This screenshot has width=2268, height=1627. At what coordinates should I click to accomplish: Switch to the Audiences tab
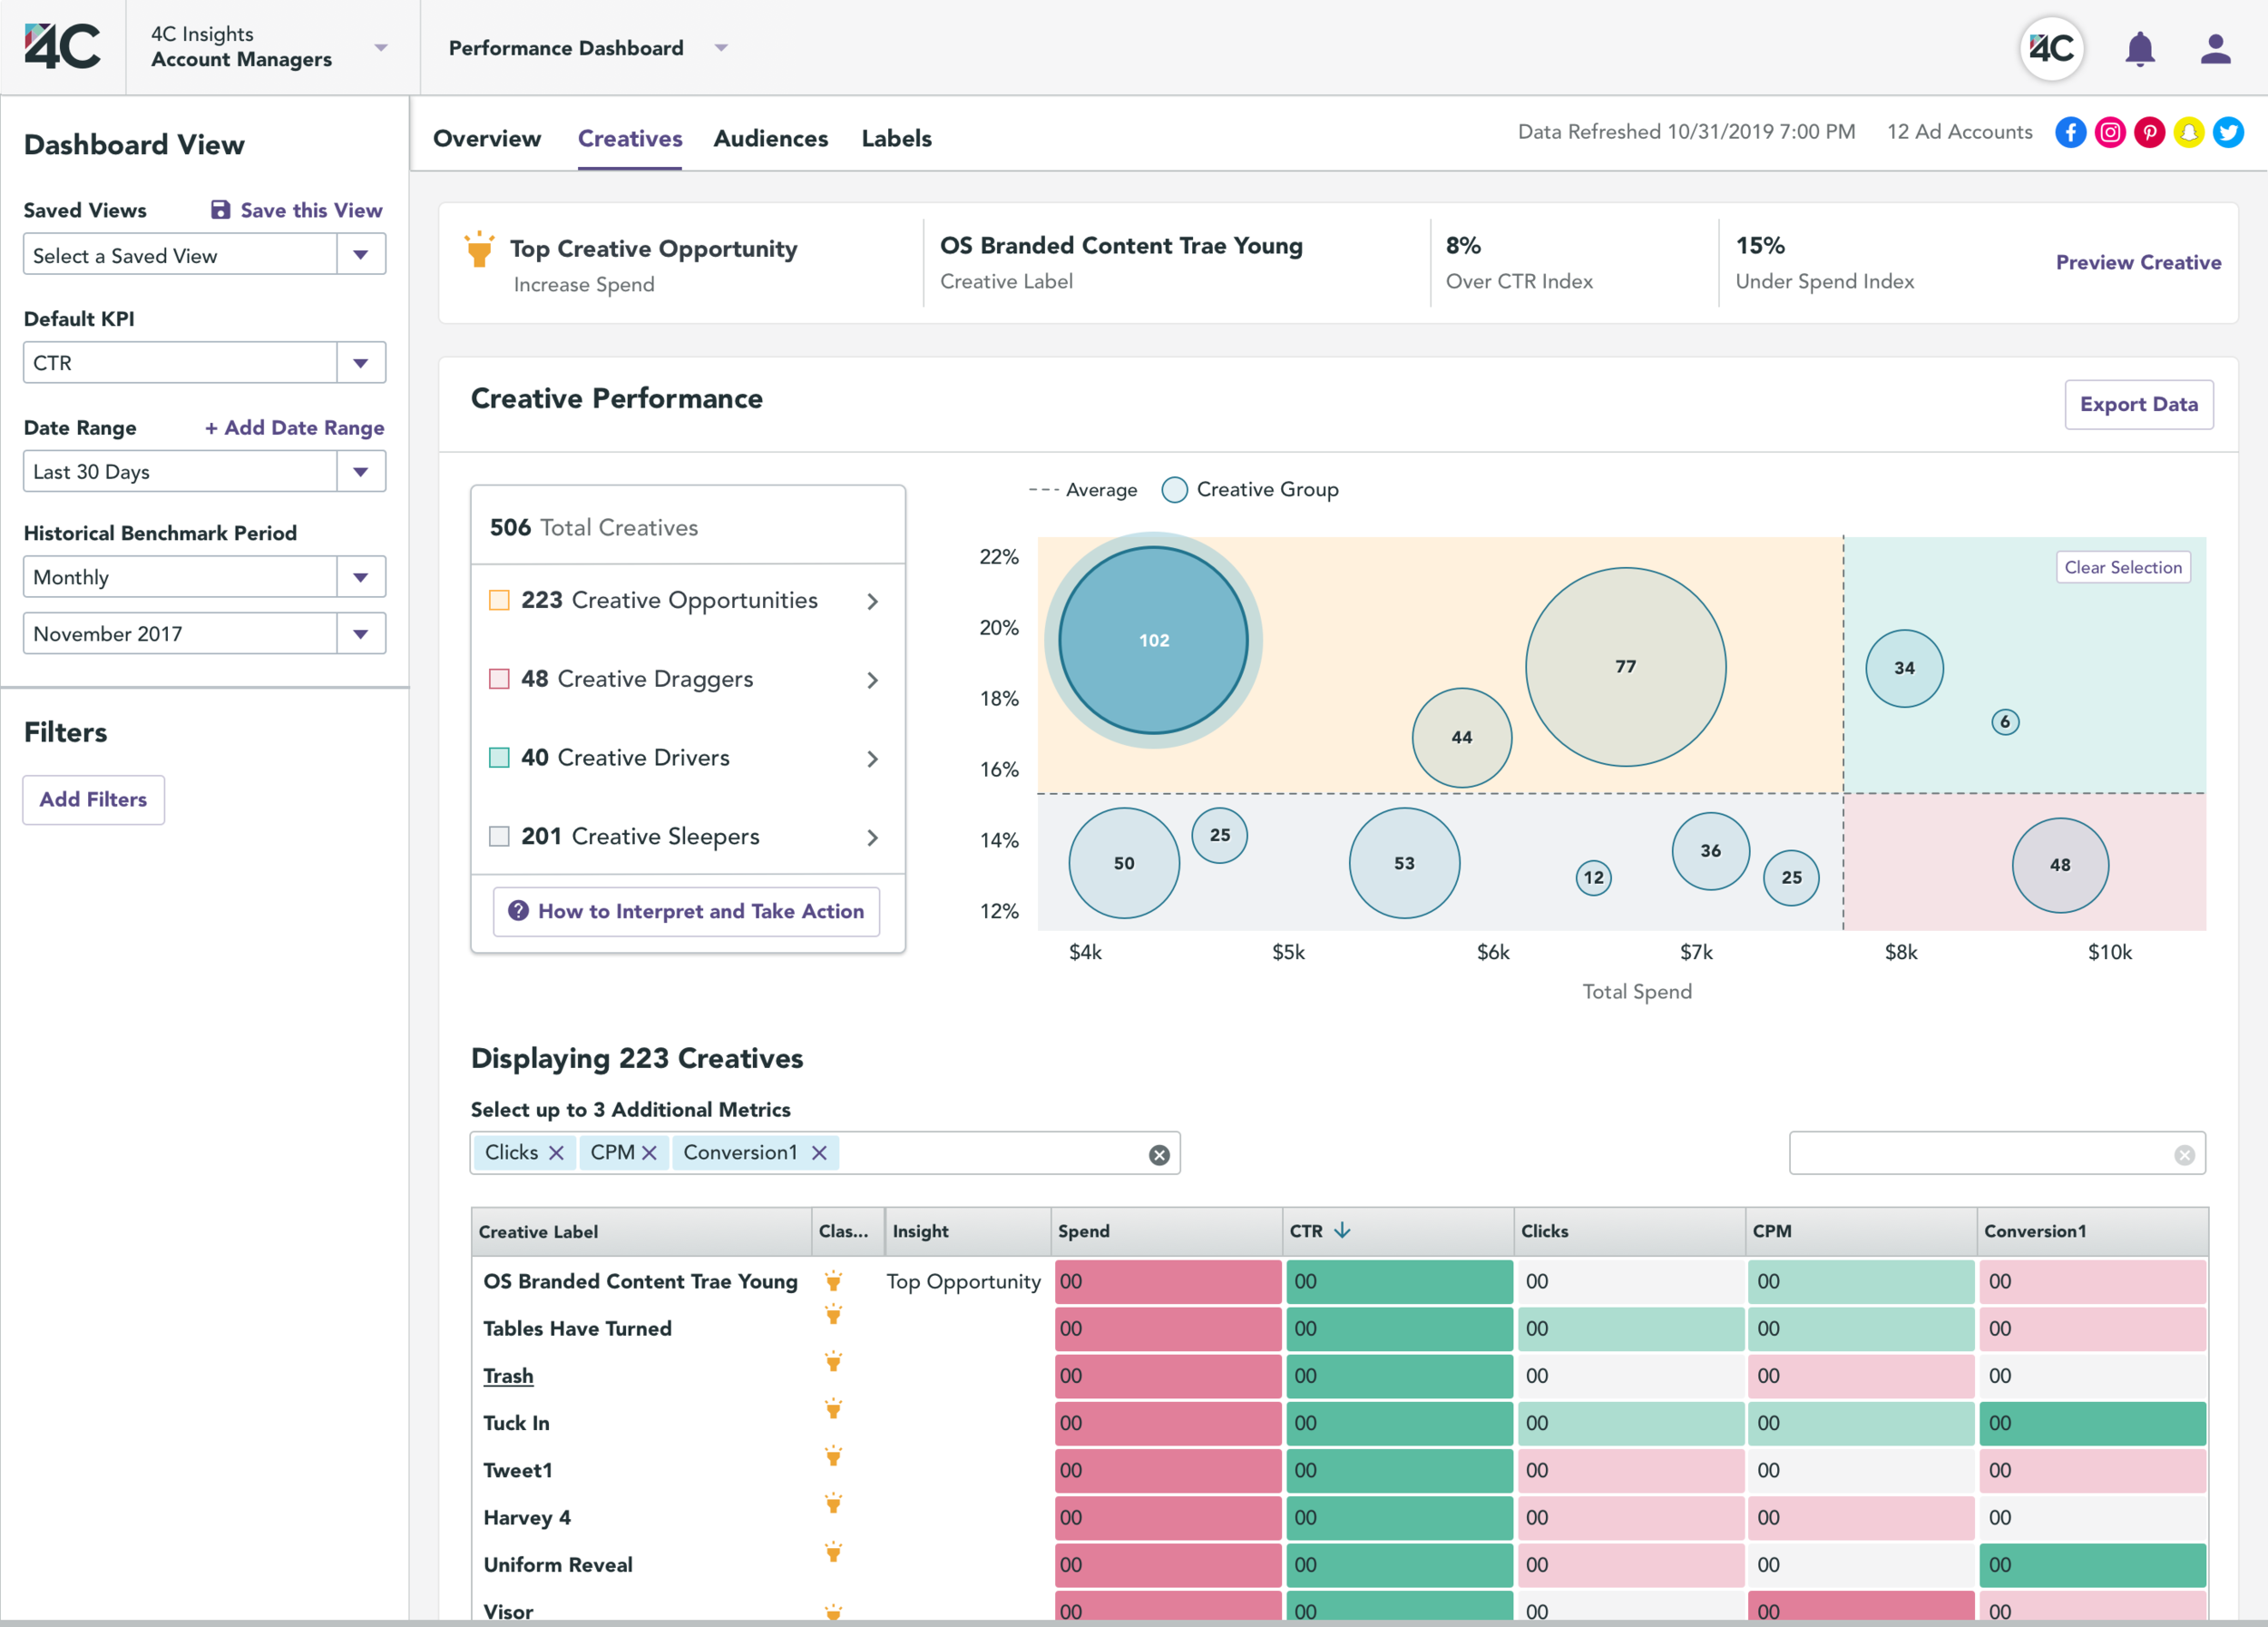click(x=770, y=138)
